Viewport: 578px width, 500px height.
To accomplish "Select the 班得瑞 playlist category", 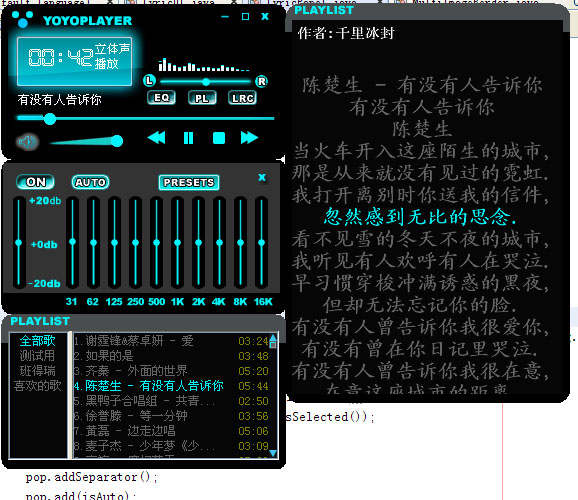I will coord(38,371).
